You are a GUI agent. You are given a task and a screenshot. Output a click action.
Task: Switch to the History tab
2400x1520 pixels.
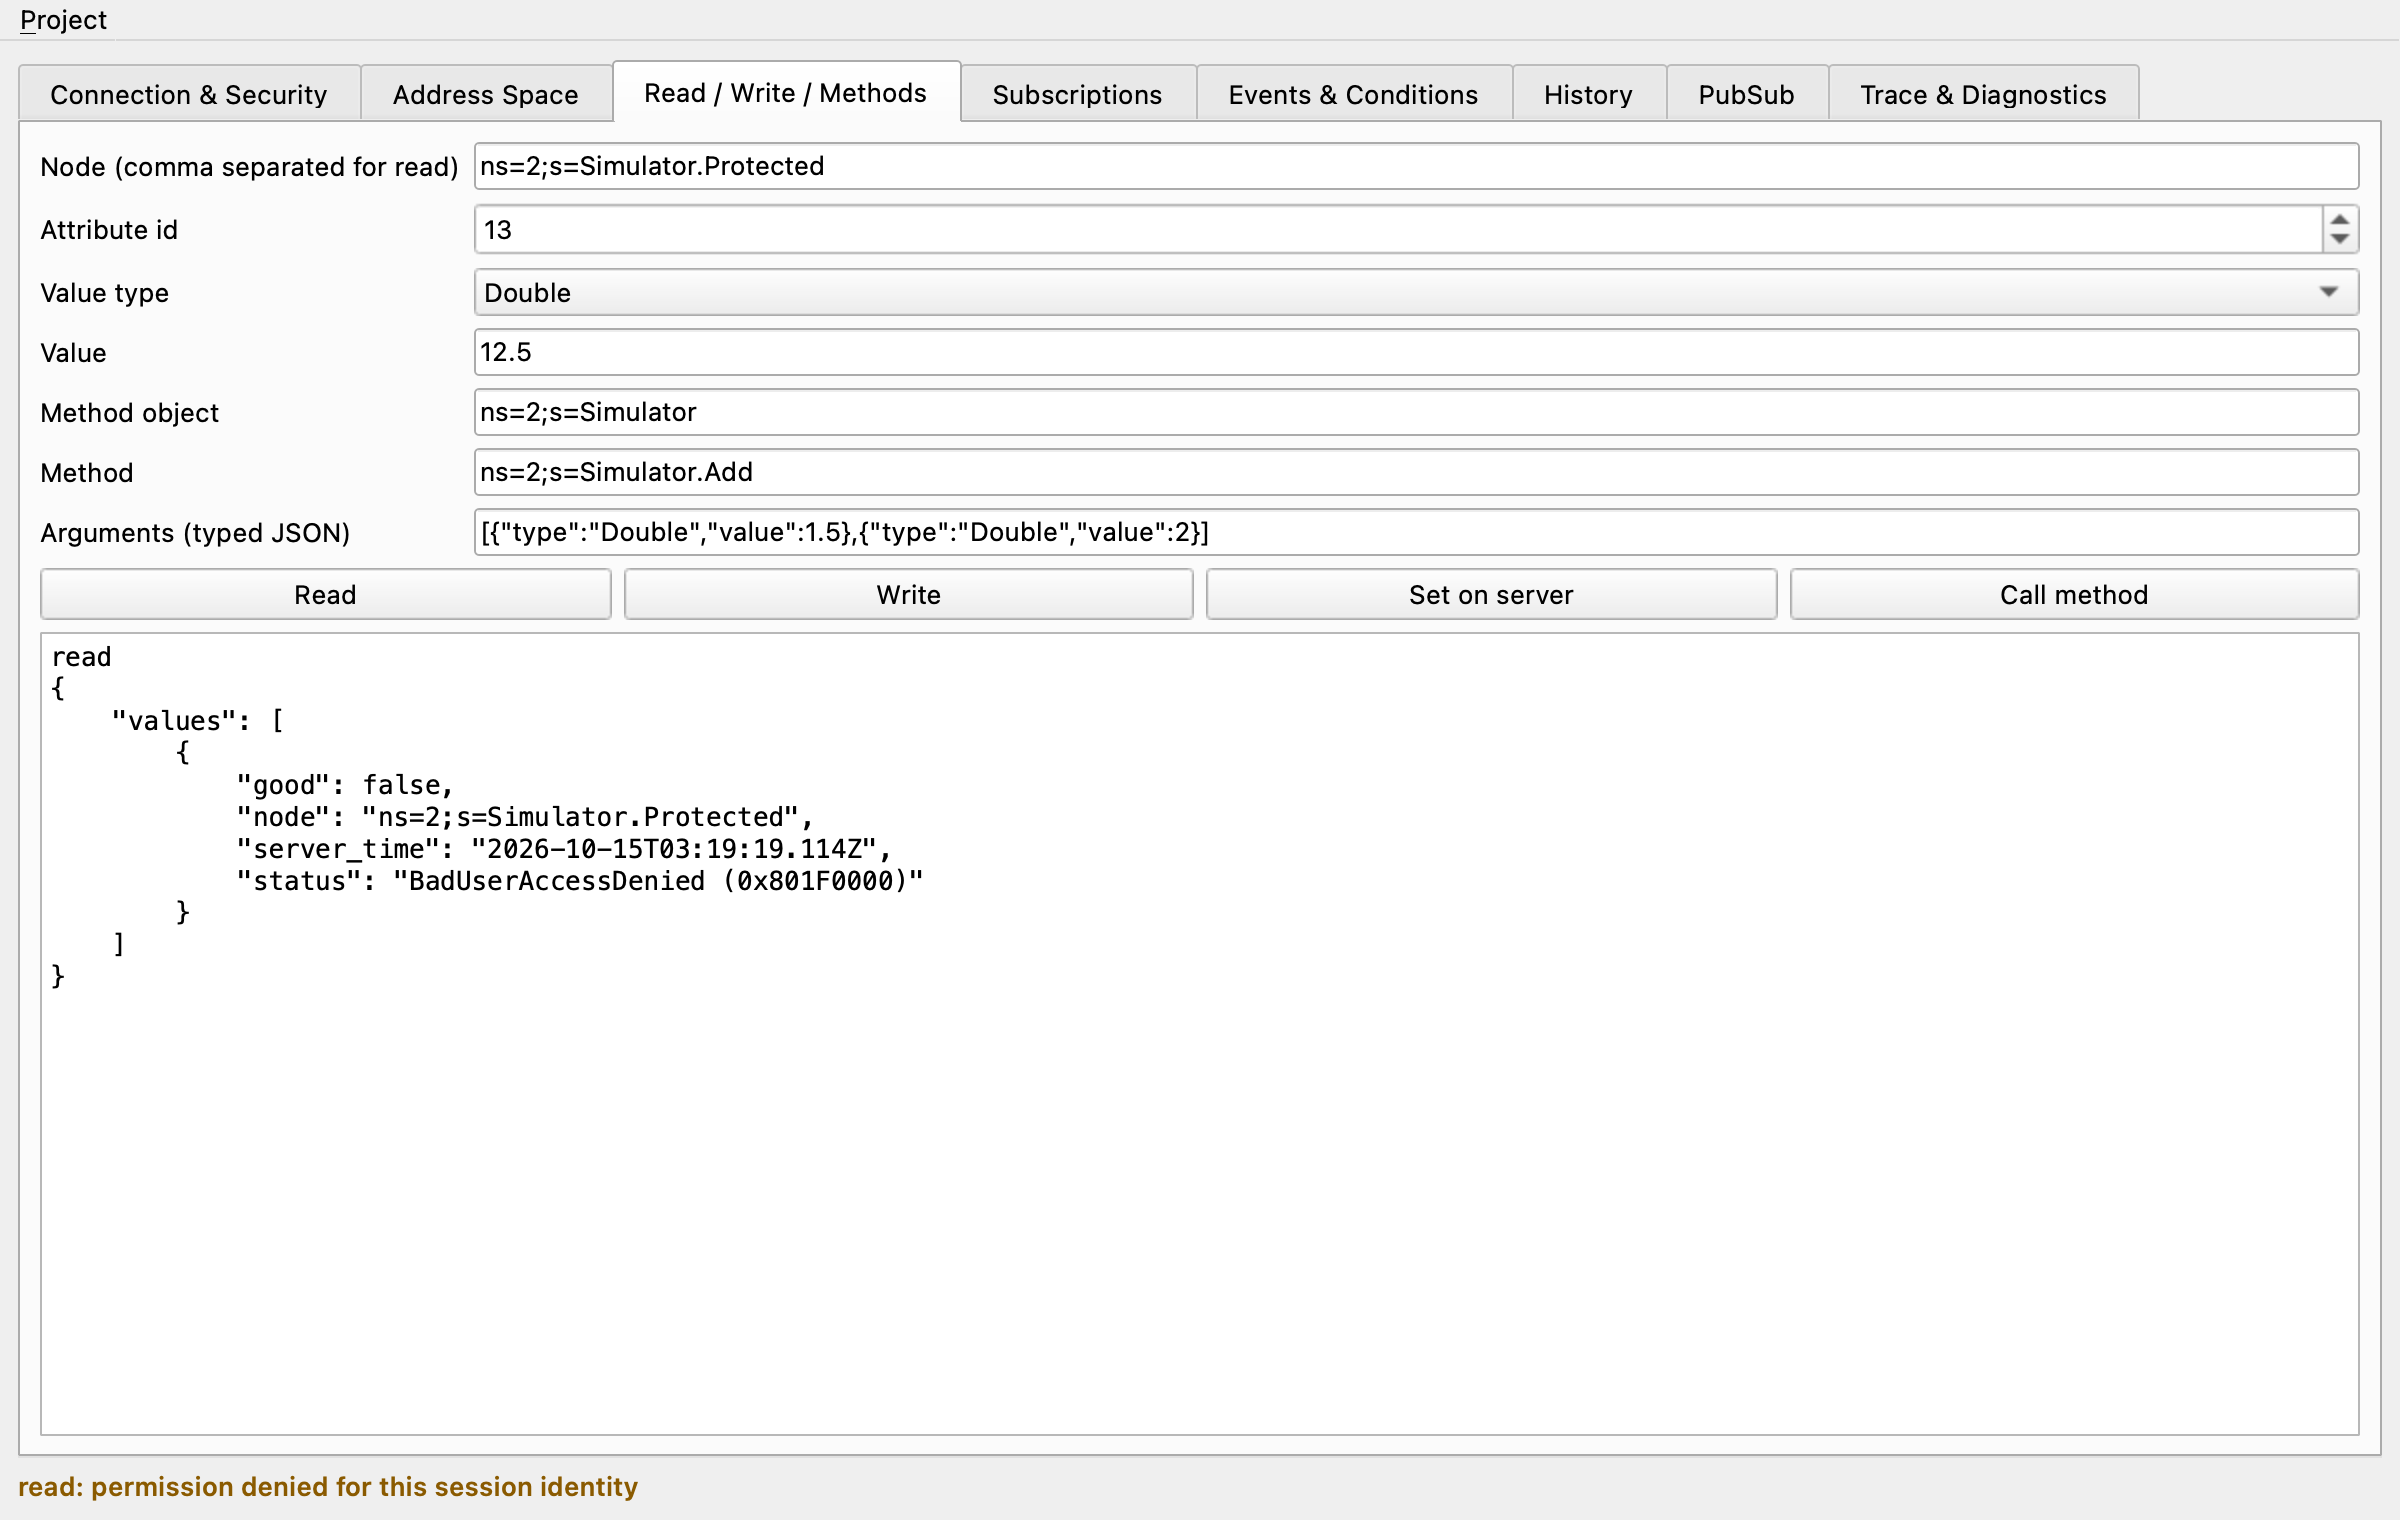1588,94
